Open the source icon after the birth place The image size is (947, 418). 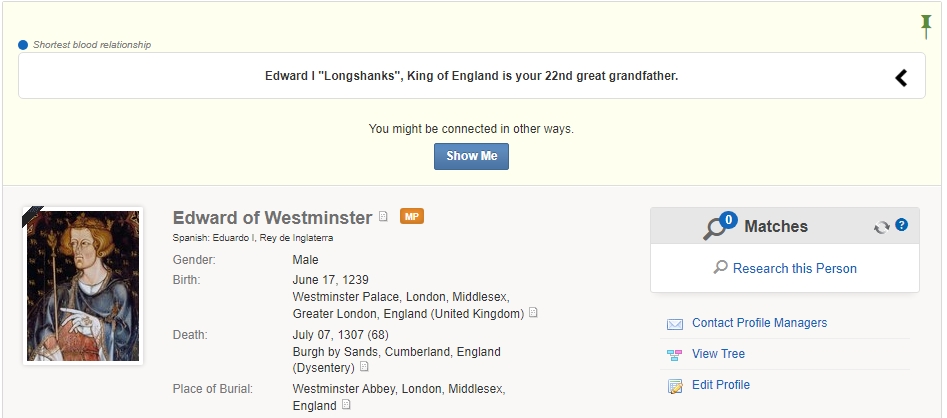point(533,313)
